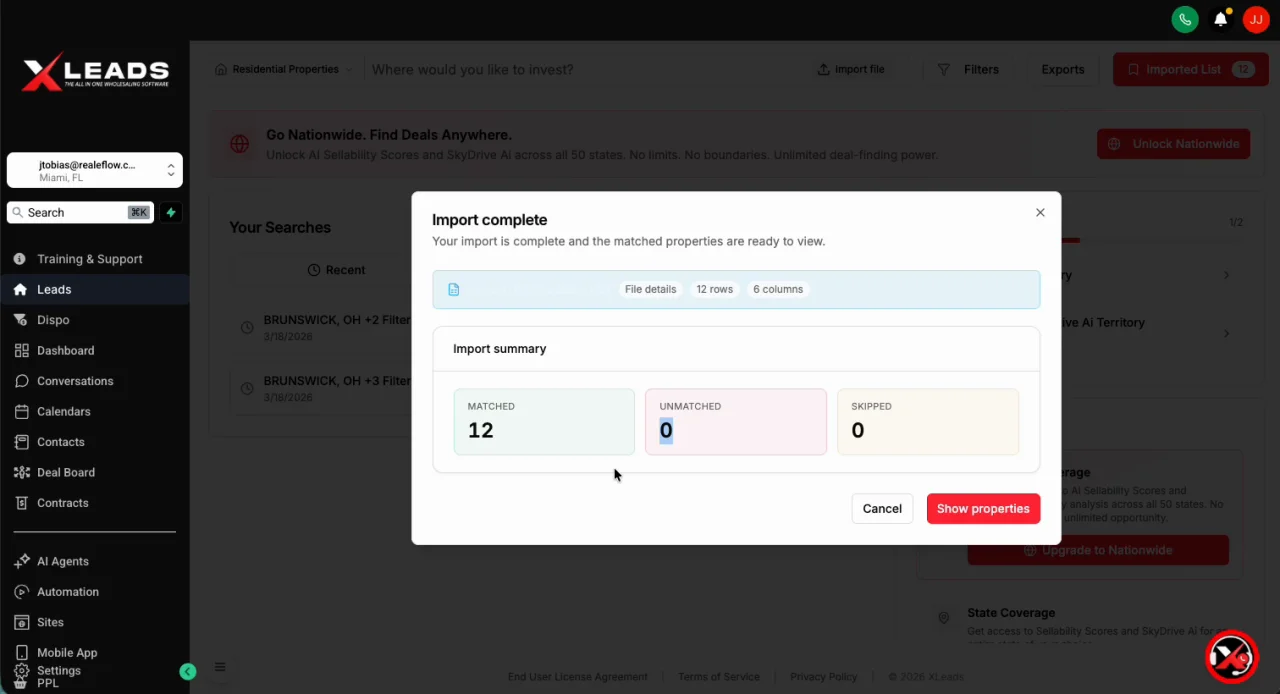Go to Contracts in the sidebar
The width and height of the screenshot is (1280, 694).
coord(62,503)
